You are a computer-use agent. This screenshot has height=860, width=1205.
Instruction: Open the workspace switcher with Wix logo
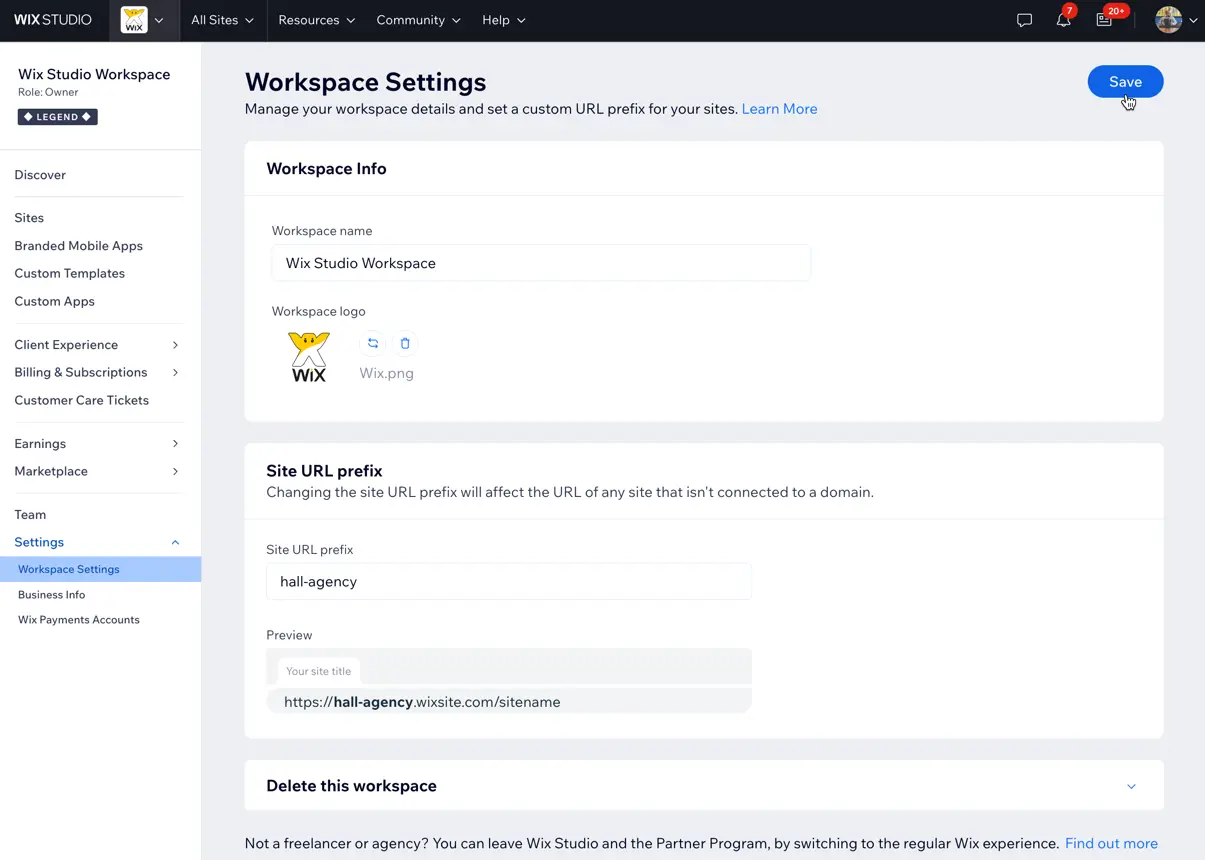pos(143,20)
